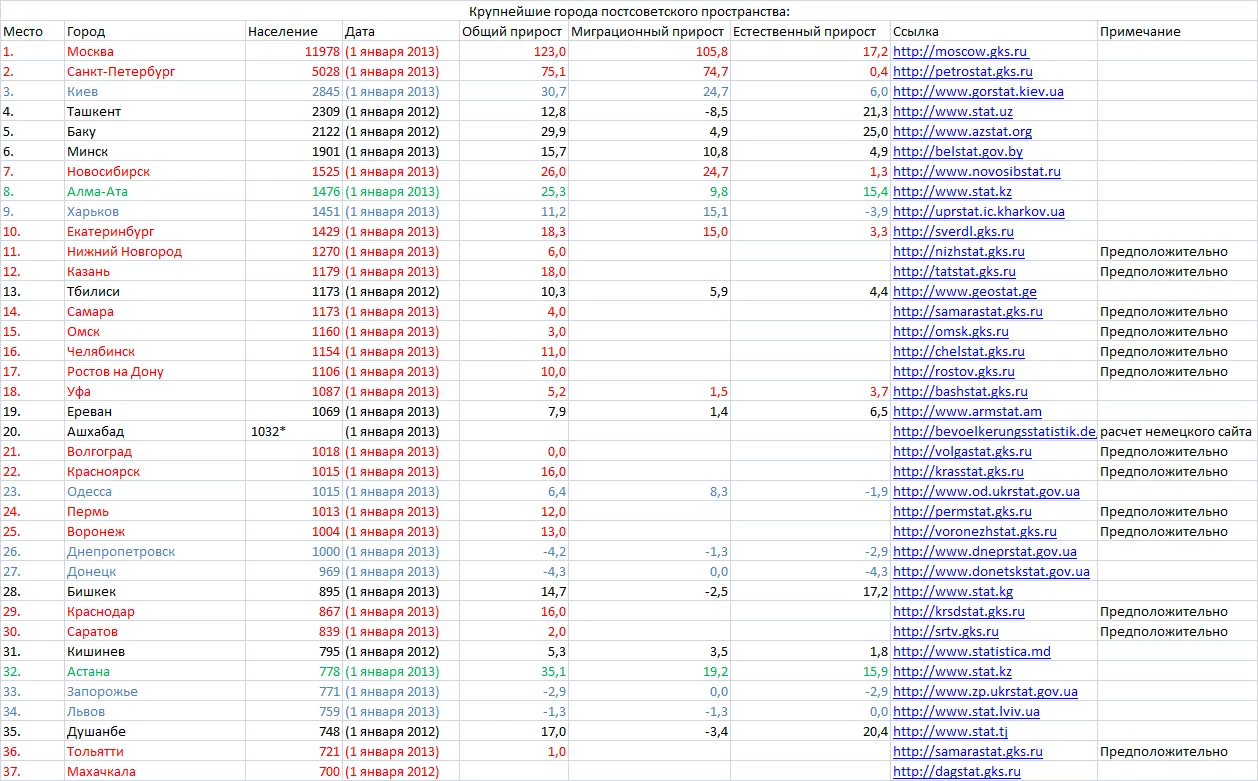Follow the bevoelkerungsstatistik.de link
The height and width of the screenshot is (781, 1258).
click(994, 431)
